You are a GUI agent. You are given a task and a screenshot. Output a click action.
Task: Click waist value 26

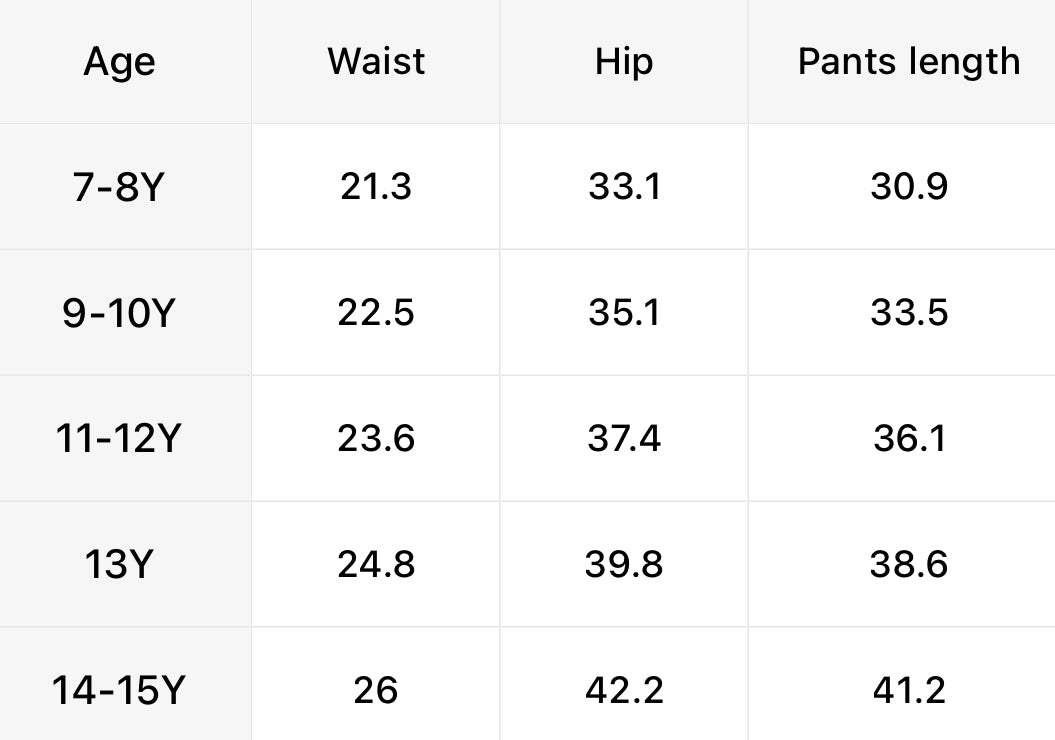click(376, 691)
